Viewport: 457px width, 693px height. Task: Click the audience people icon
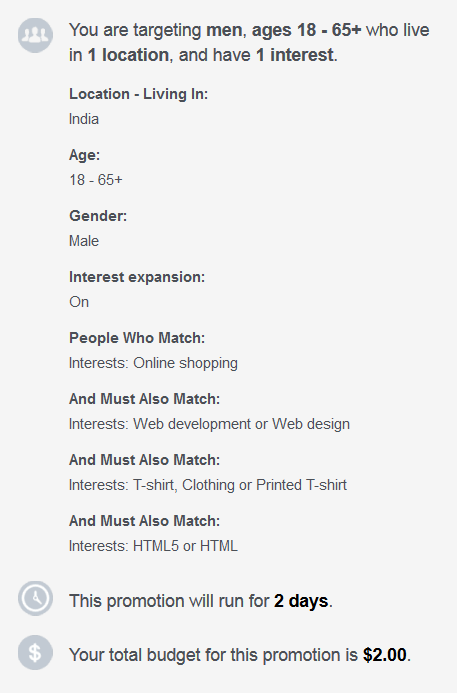(x=35, y=35)
